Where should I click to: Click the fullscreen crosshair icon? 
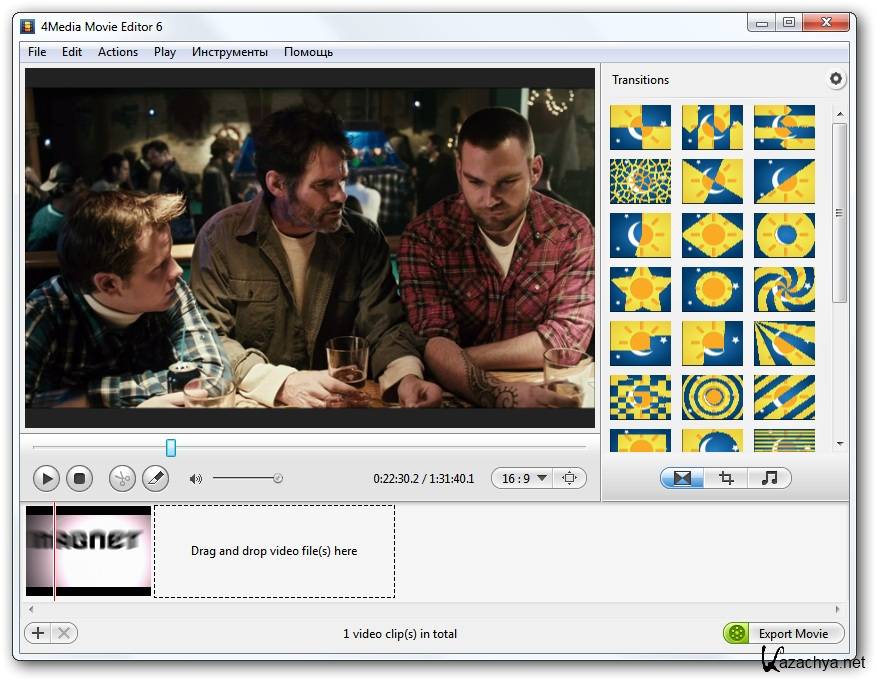click(569, 478)
